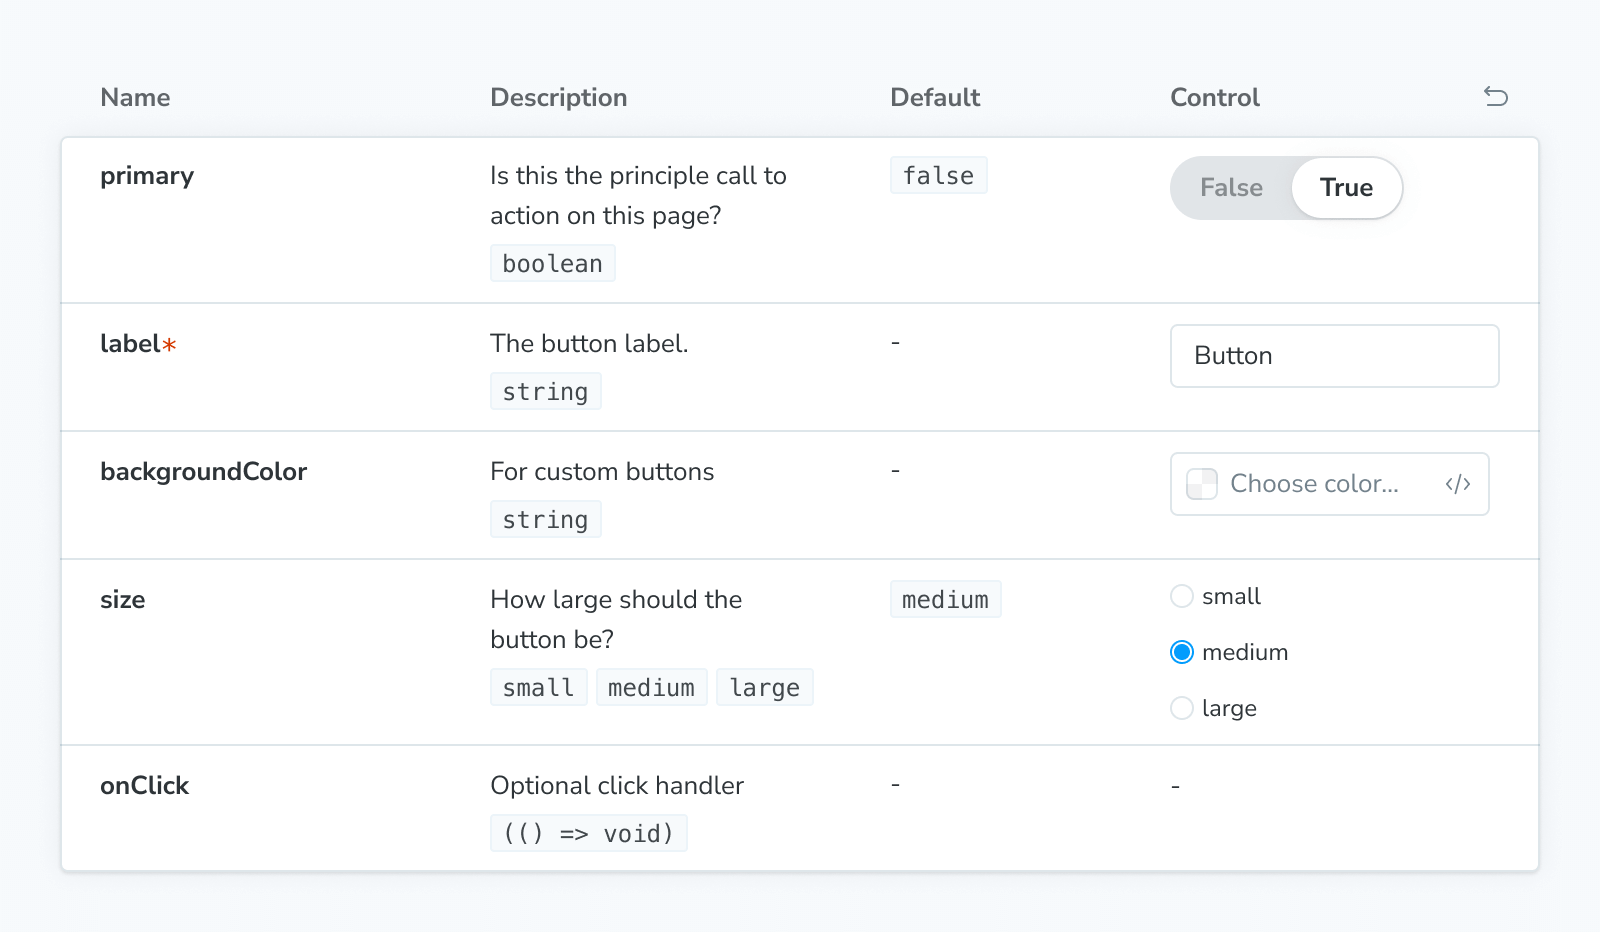1600x932 pixels.
Task: Click the (() => void) type badge
Action: click(588, 832)
